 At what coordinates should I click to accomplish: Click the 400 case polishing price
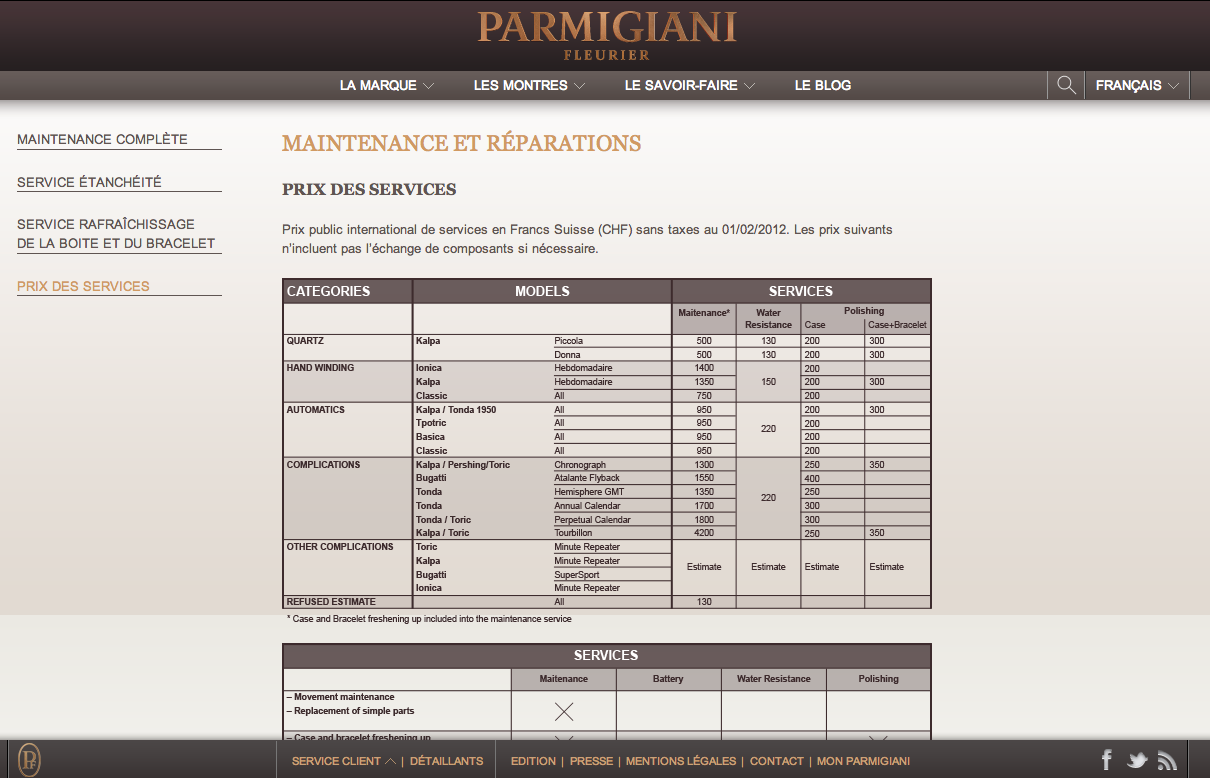click(812, 478)
